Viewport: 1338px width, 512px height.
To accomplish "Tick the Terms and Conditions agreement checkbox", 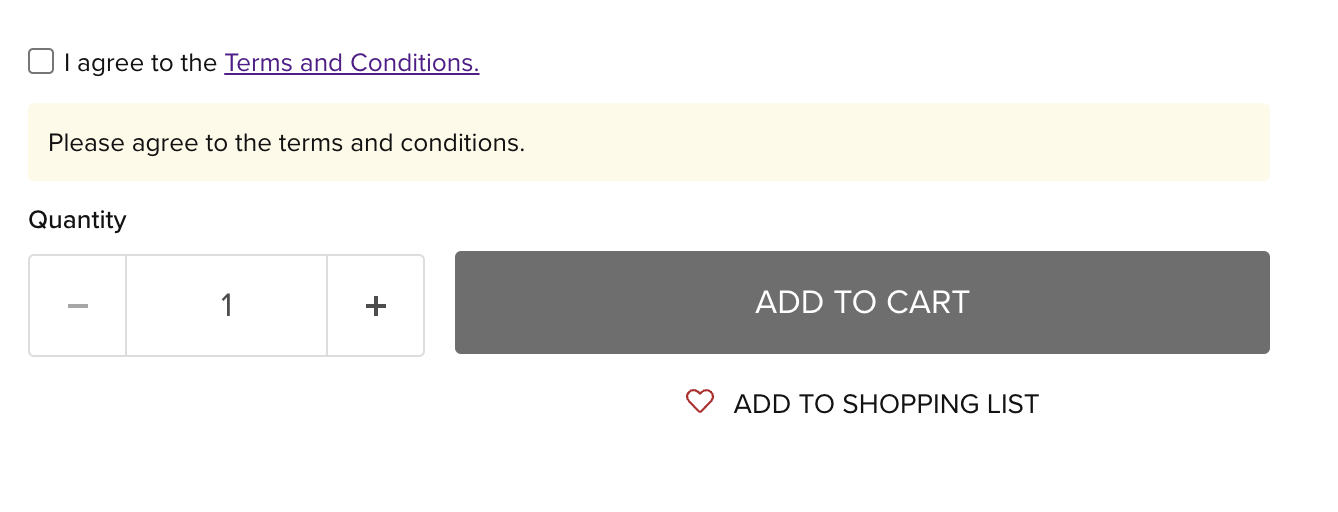I will [41, 62].
